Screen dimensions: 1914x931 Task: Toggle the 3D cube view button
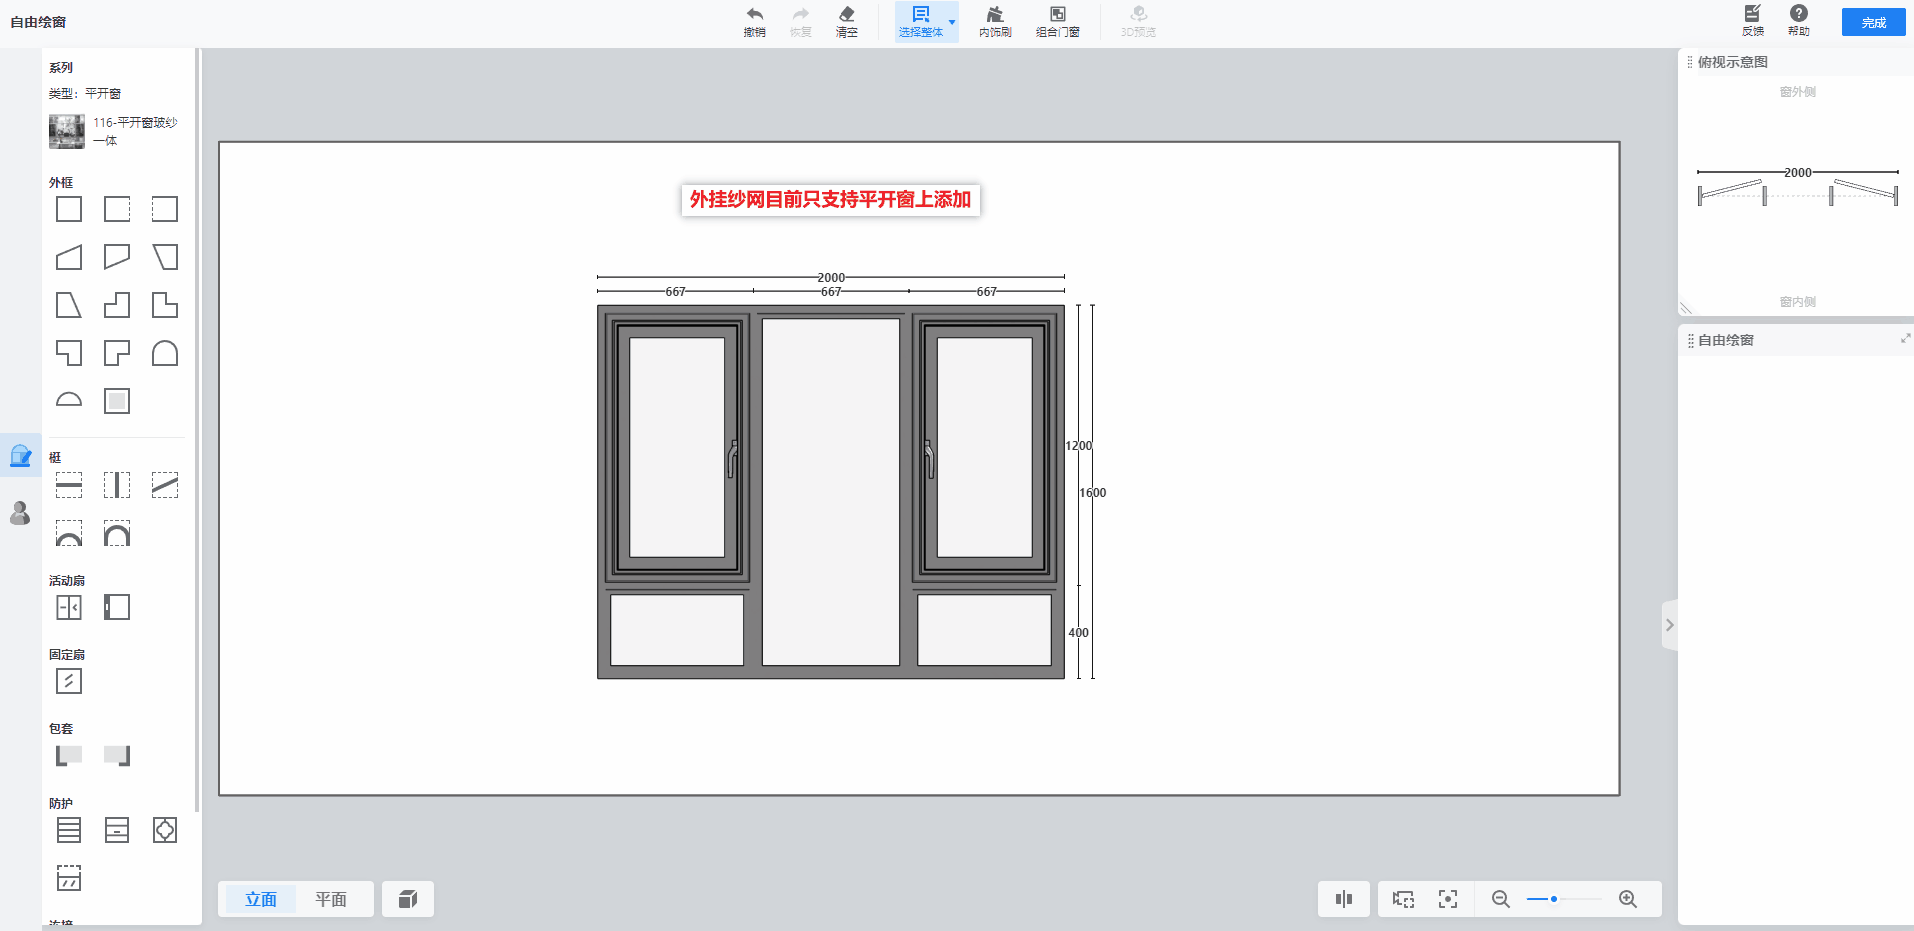407,899
